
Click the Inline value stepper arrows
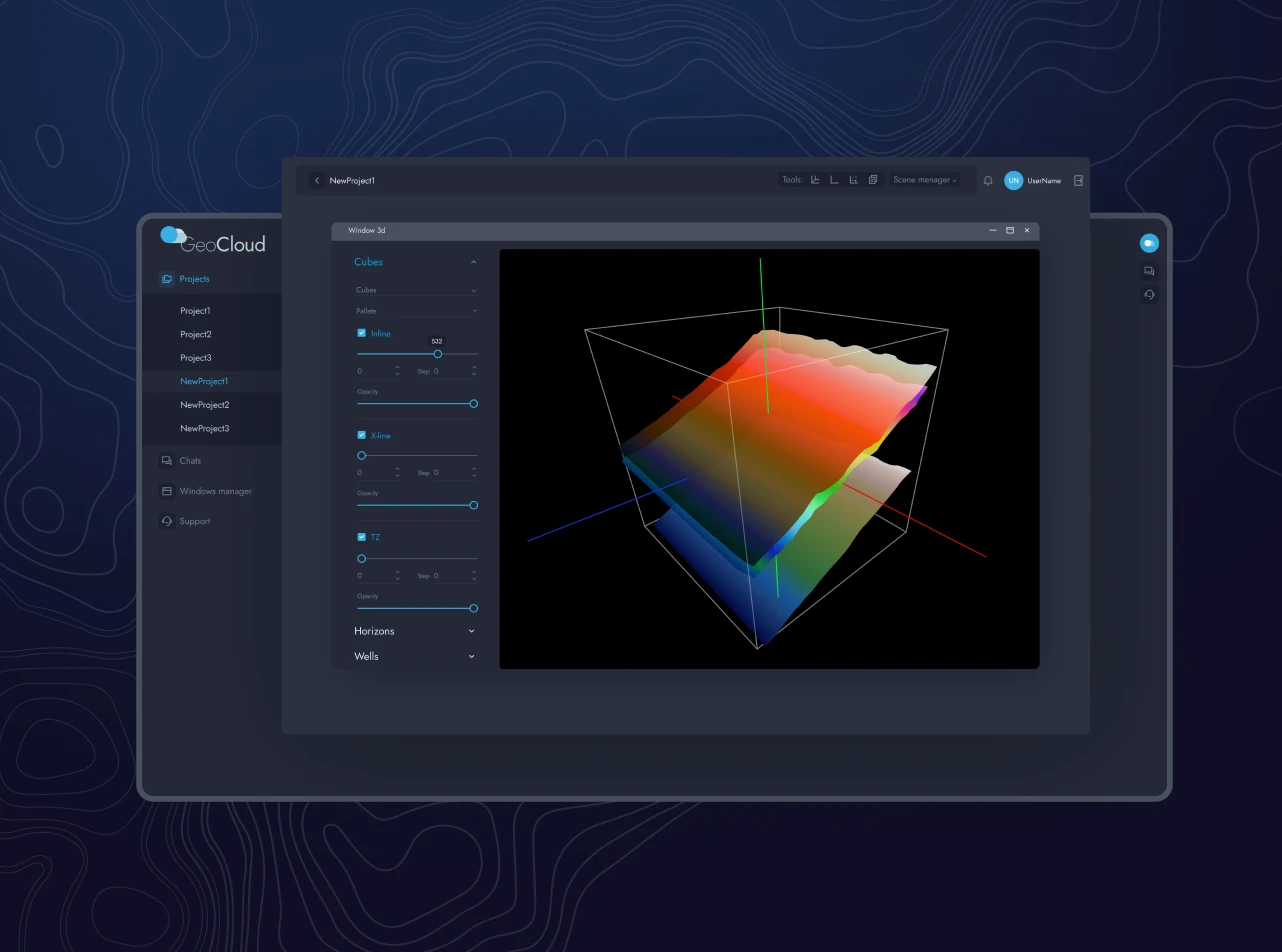[398, 371]
